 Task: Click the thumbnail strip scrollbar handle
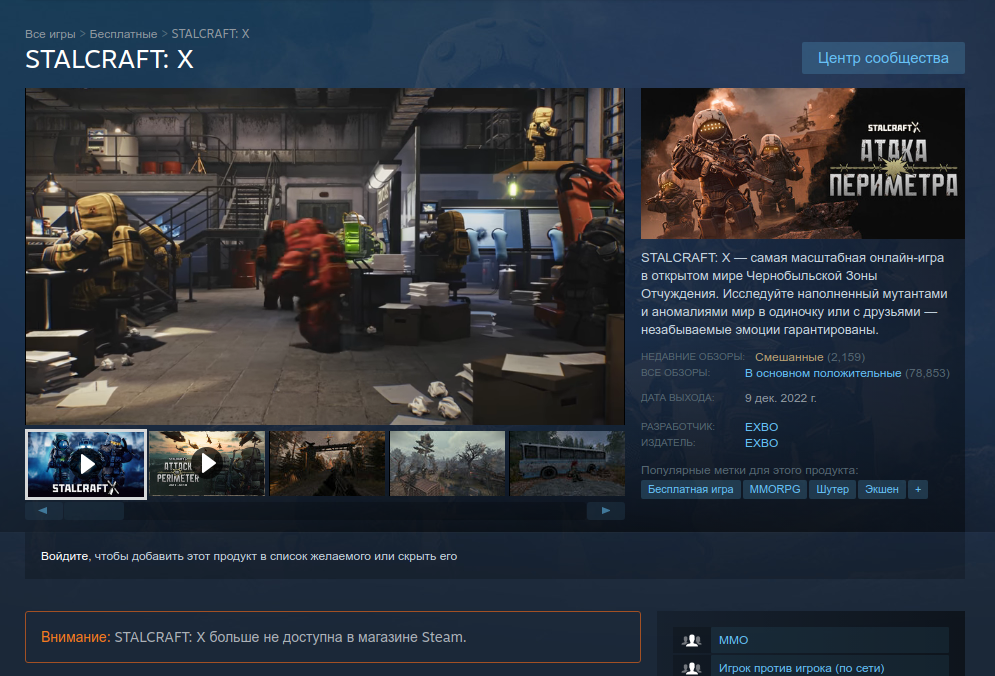[x=94, y=511]
